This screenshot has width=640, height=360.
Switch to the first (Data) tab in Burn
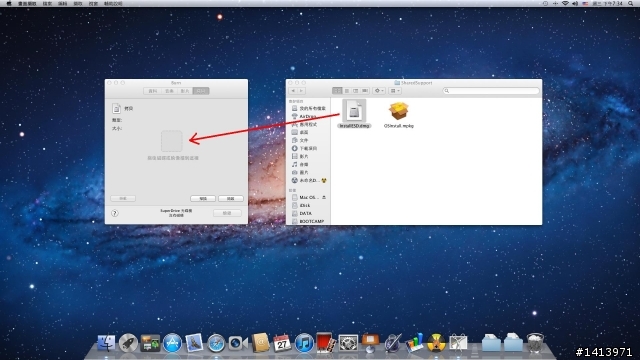click(x=152, y=91)
